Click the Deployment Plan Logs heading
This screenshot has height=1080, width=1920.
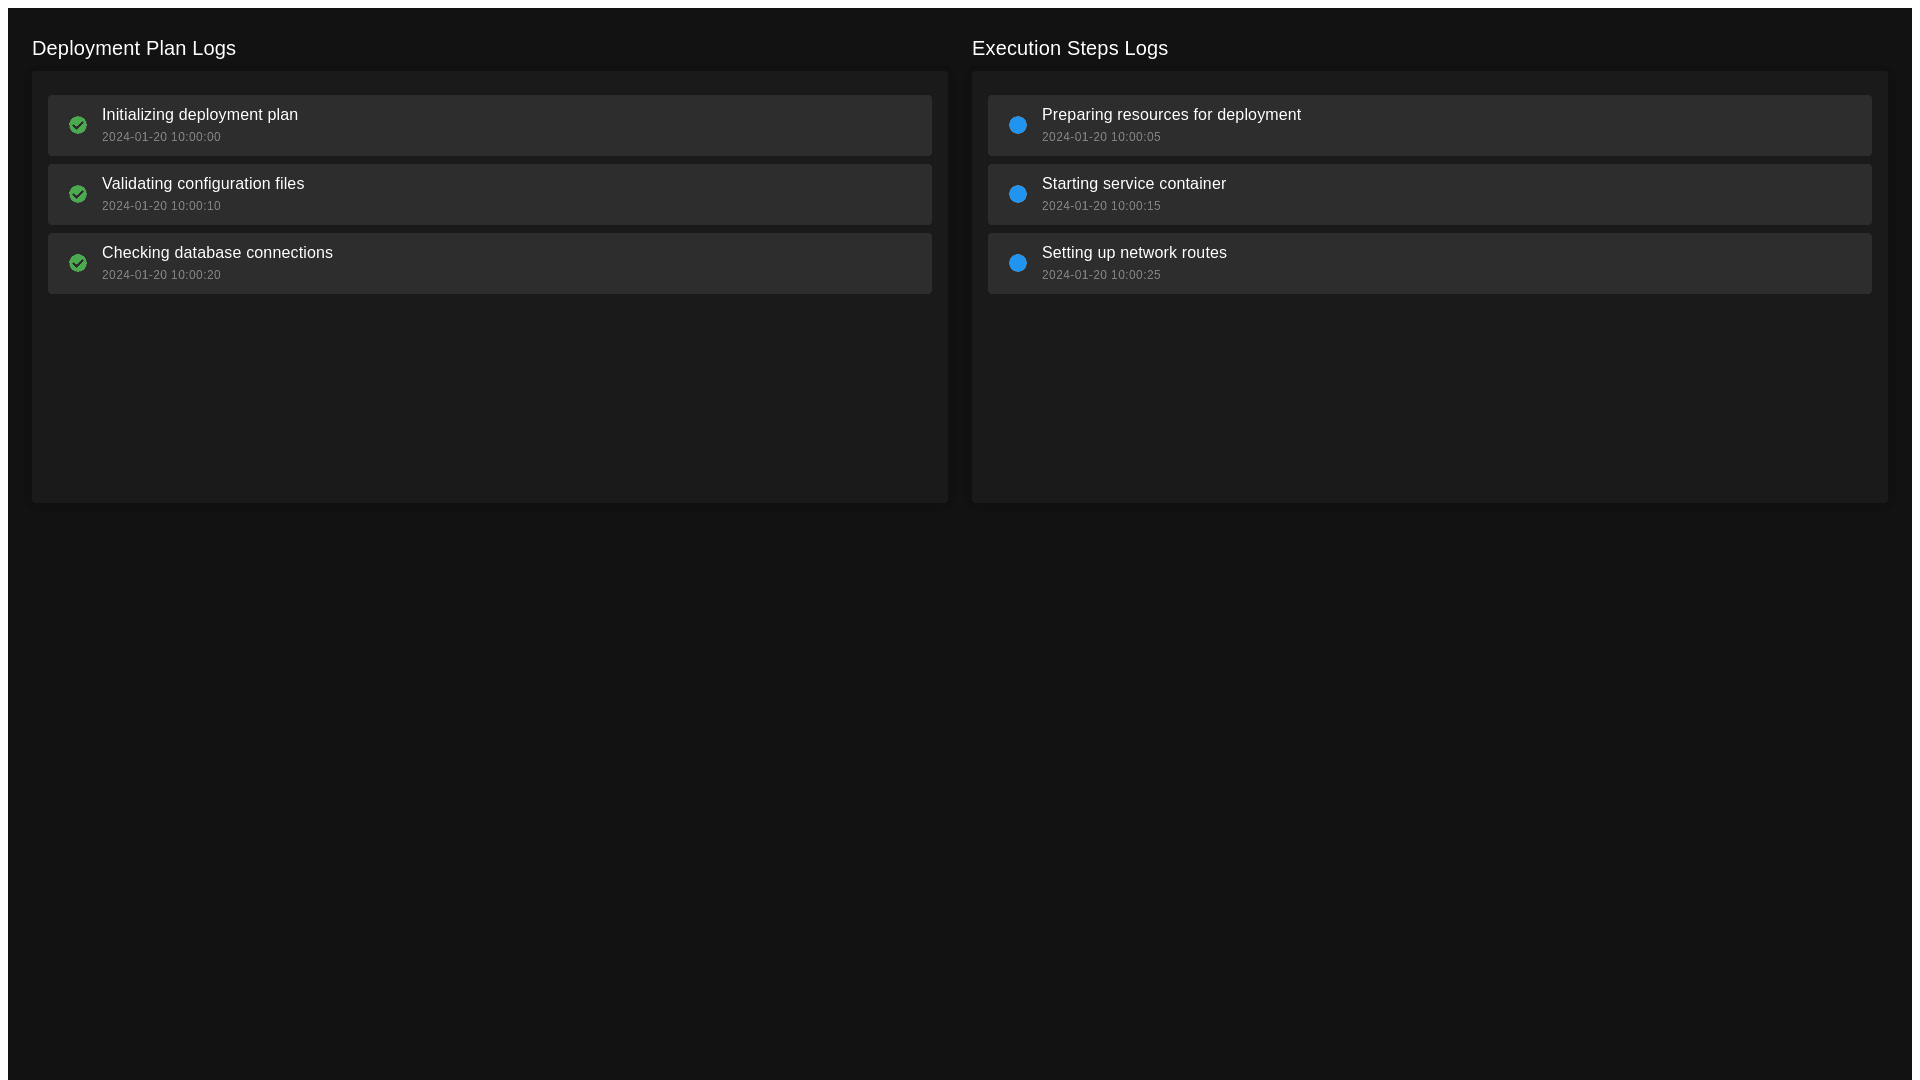point(134,48)
